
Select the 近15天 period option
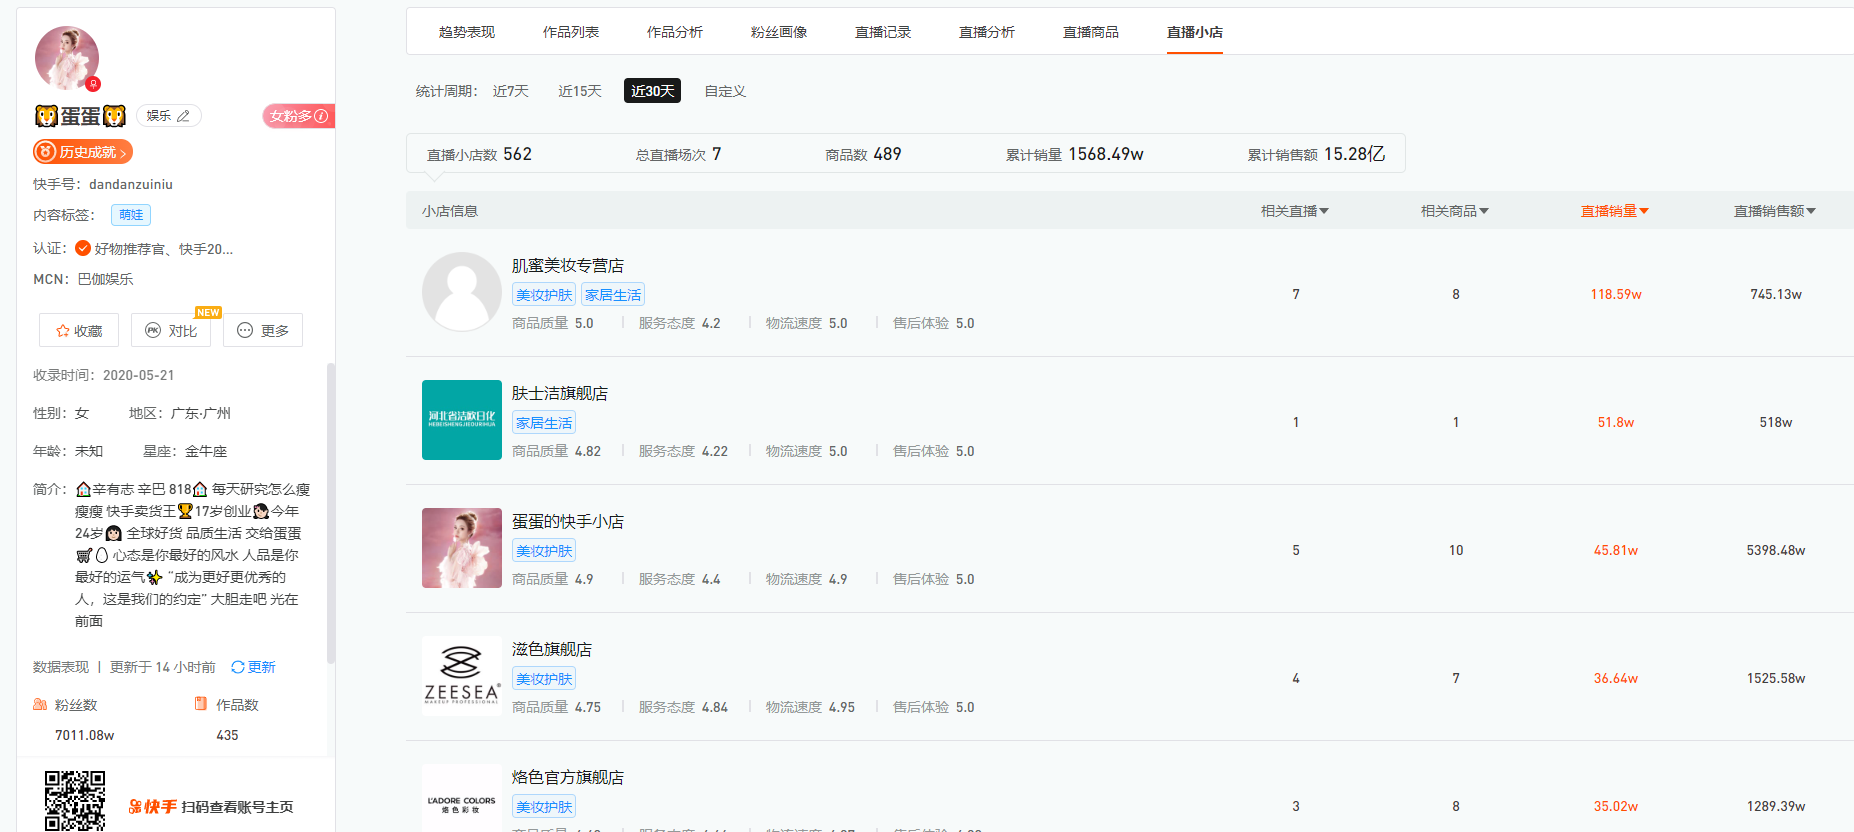coord(580,91)
